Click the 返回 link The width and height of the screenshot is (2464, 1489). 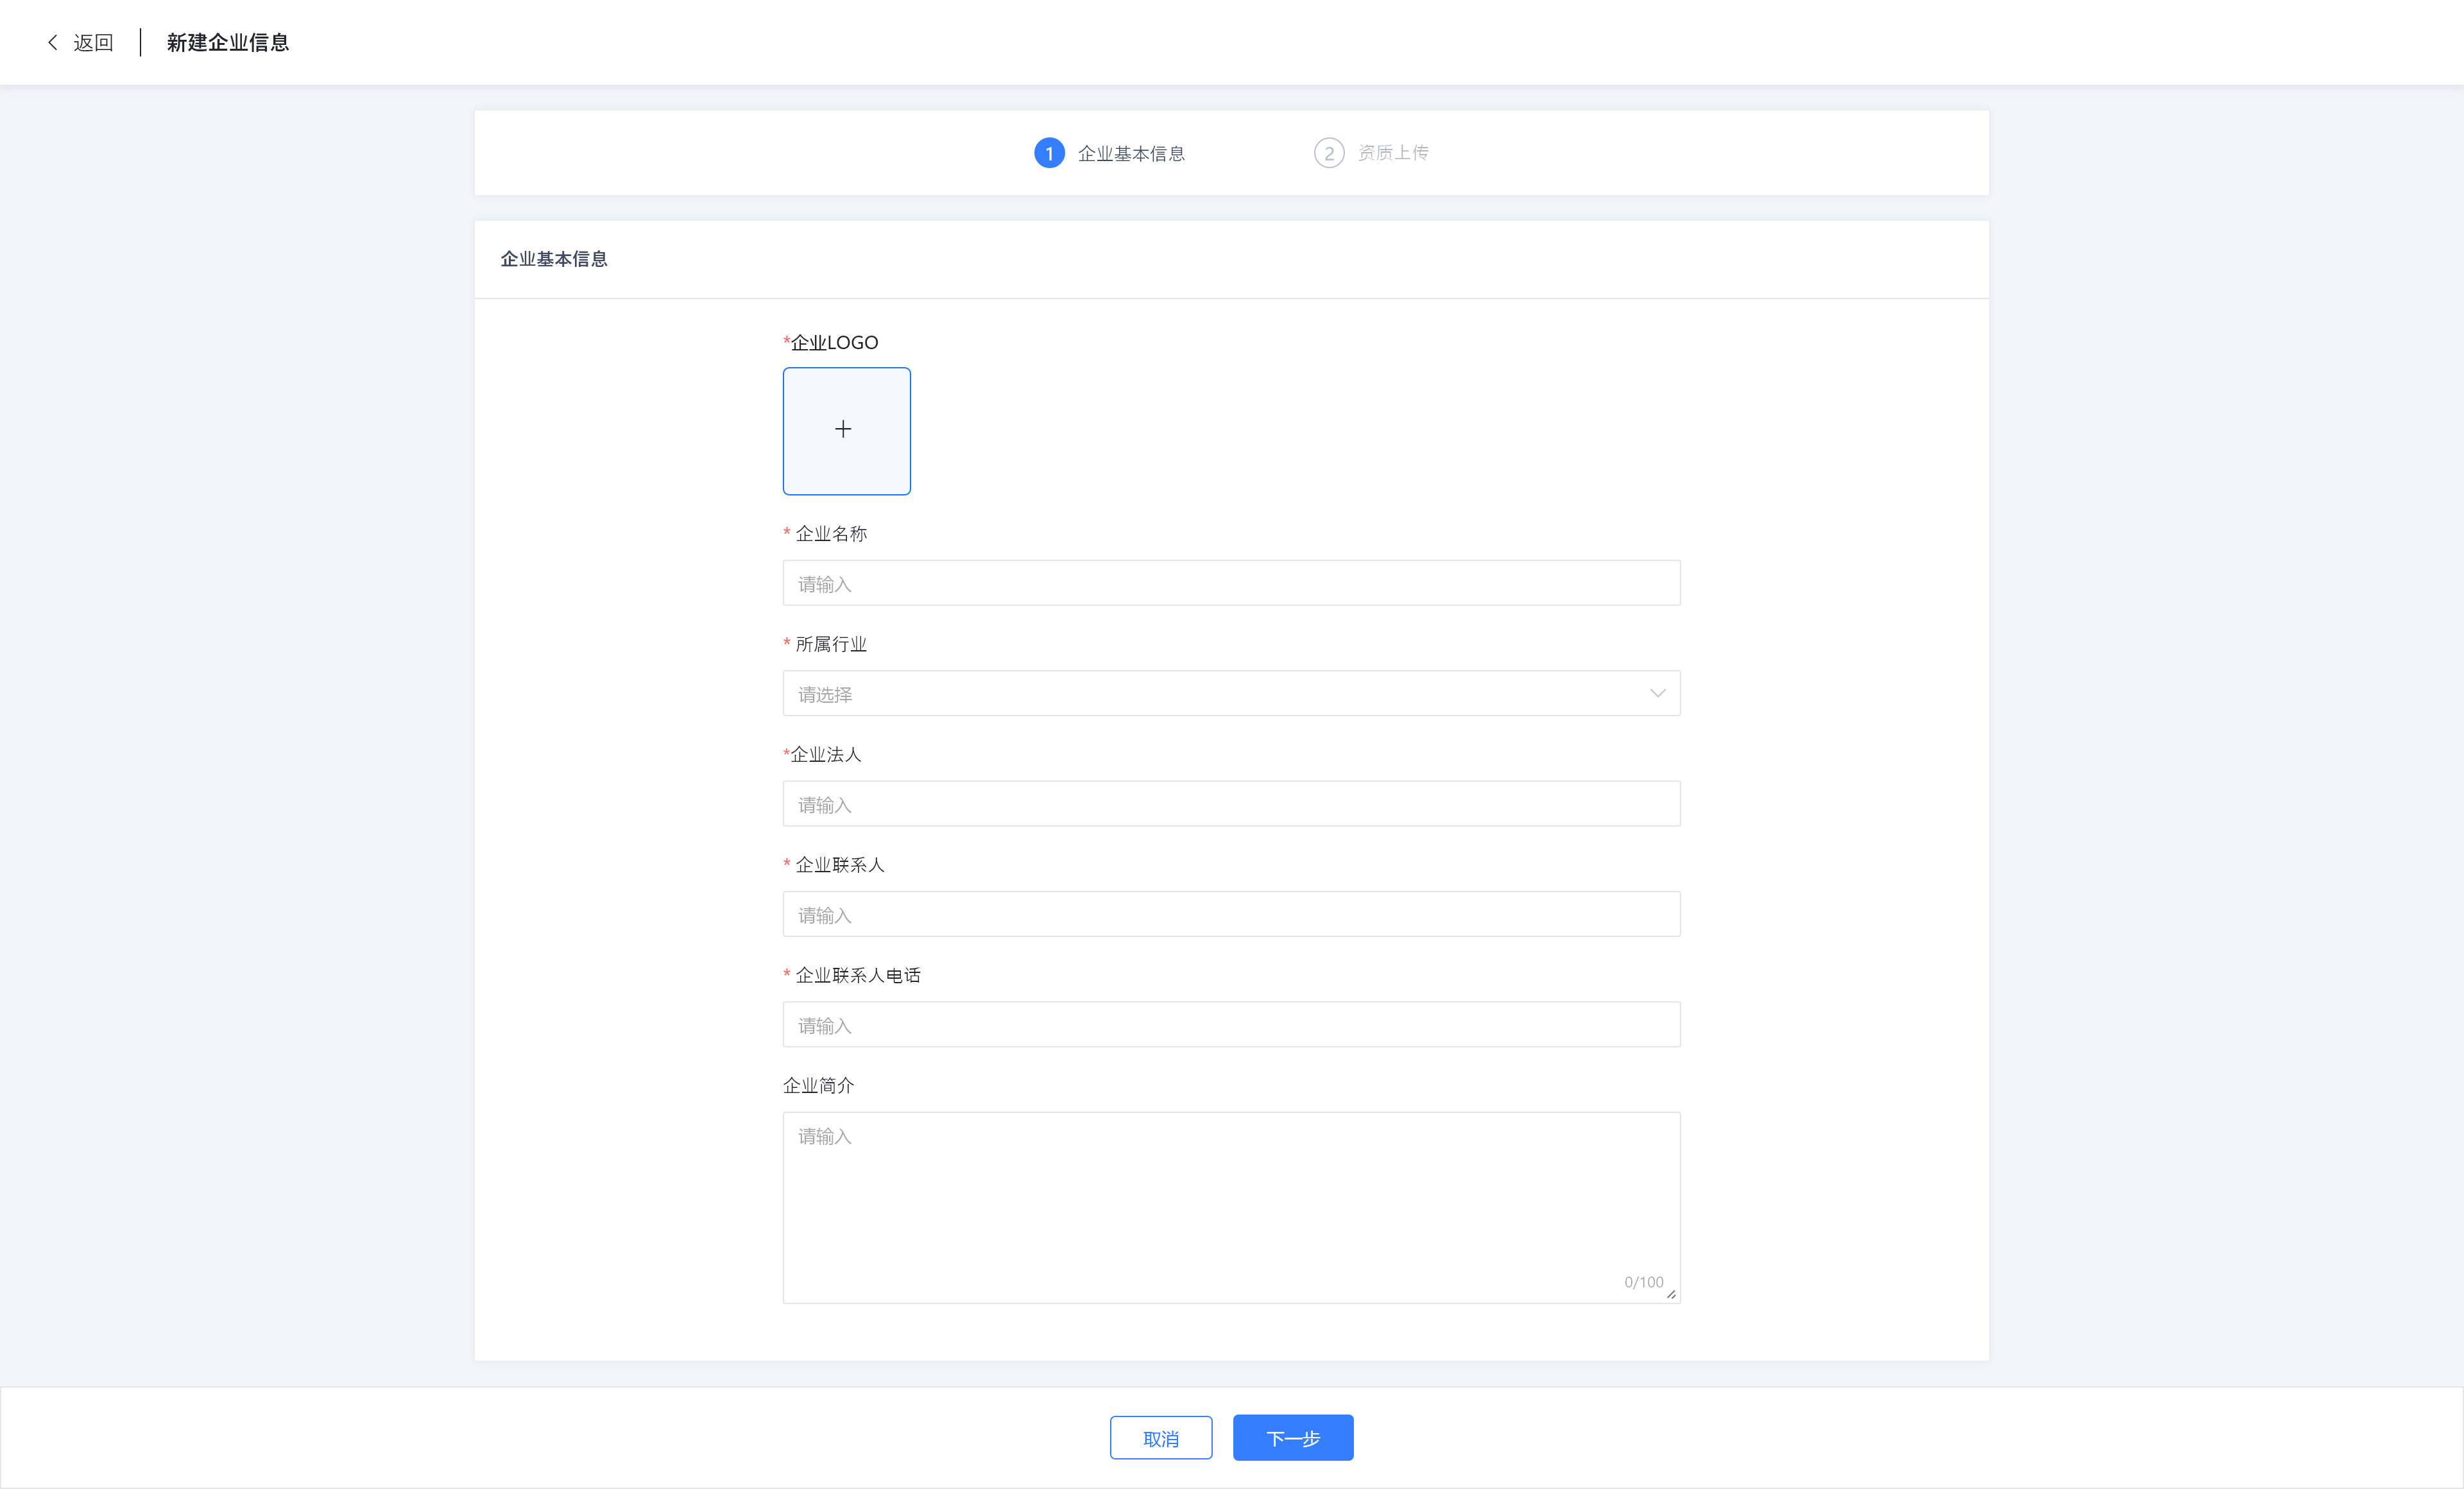click(x=93, y=42)
